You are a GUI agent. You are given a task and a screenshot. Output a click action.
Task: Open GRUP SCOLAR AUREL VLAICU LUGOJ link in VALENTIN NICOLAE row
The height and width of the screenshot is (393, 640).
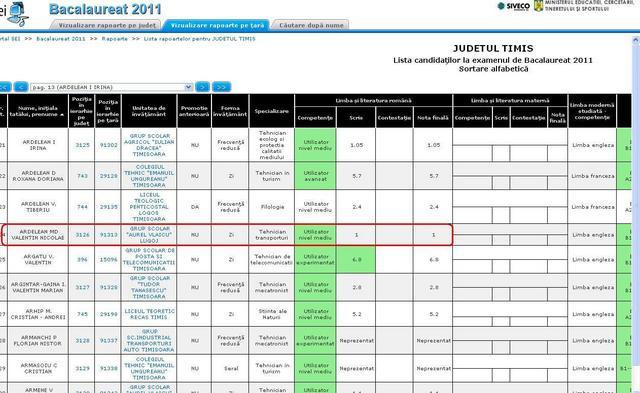tap(149, 235)
